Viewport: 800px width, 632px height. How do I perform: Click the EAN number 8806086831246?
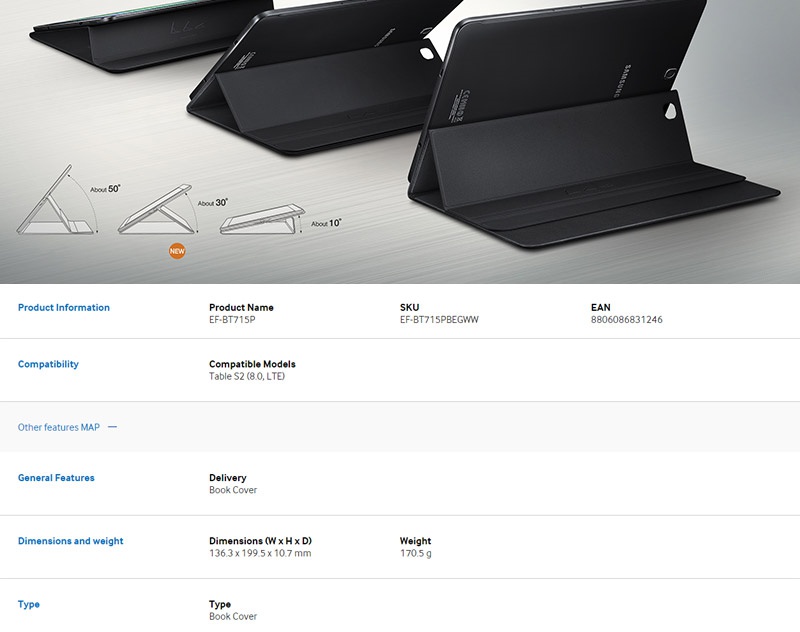point(626,320)
